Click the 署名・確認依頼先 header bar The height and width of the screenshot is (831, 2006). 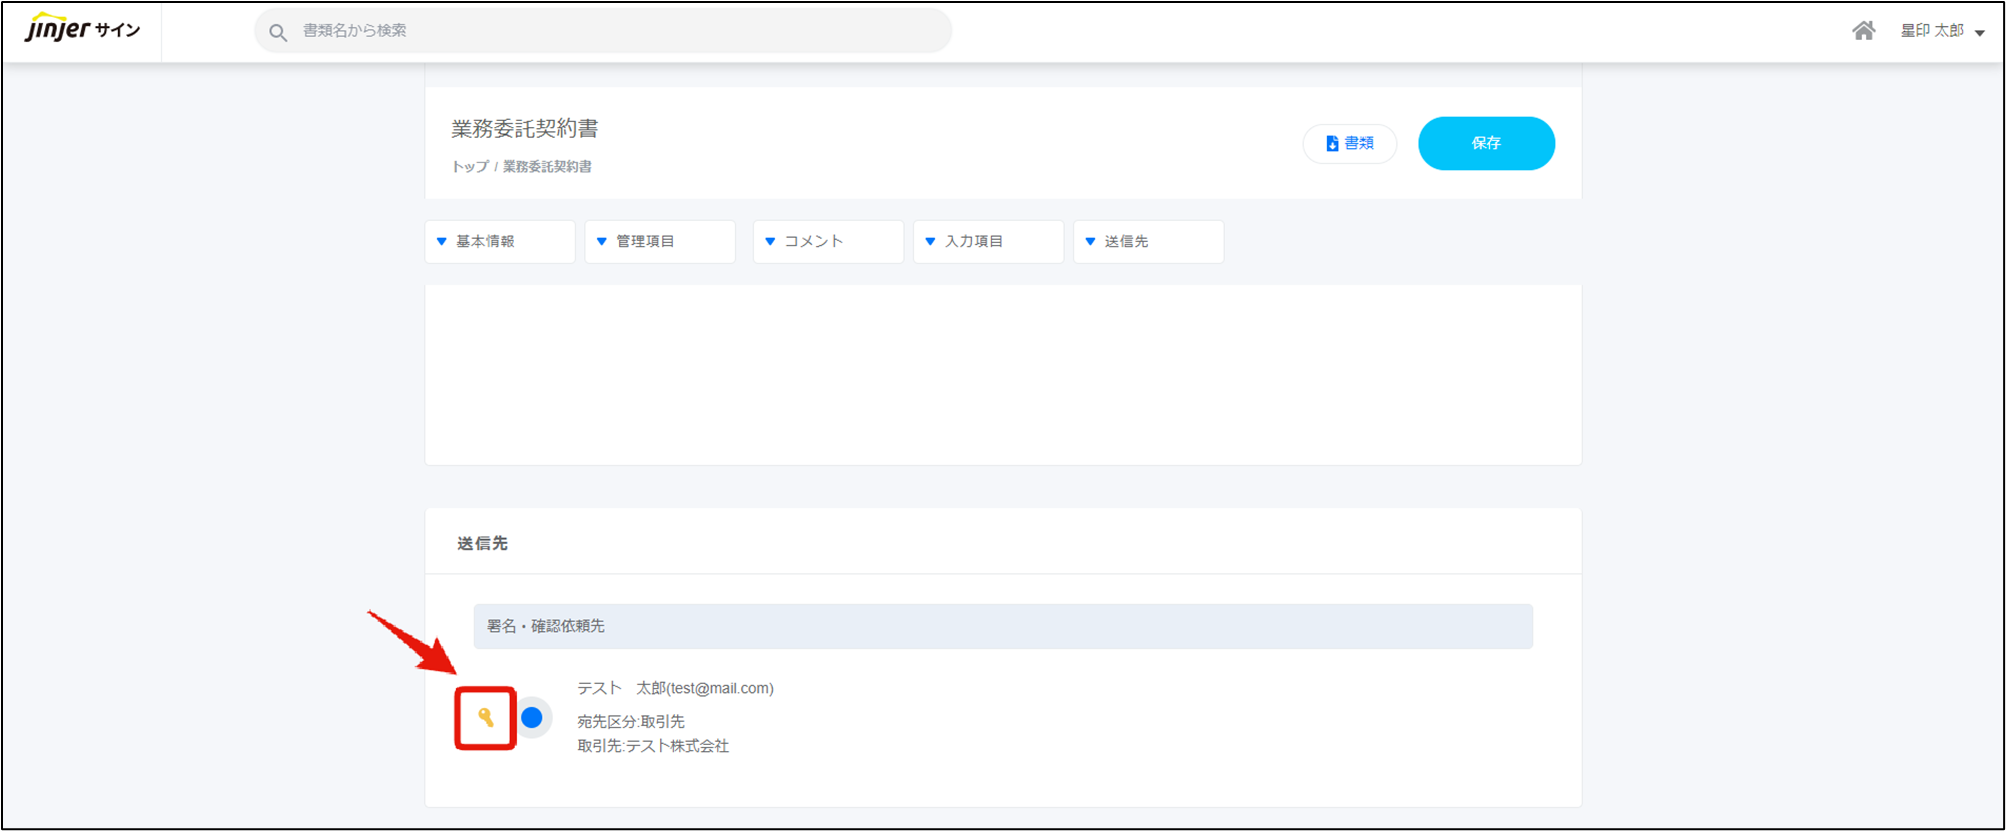click(1002, 626)
